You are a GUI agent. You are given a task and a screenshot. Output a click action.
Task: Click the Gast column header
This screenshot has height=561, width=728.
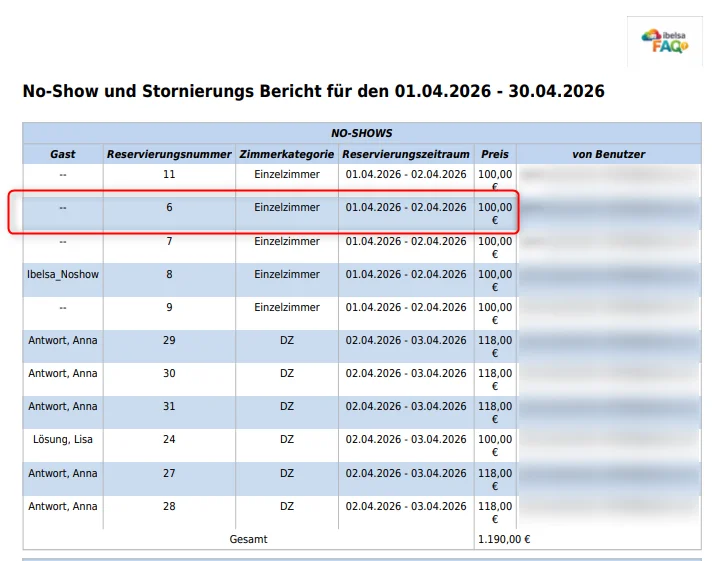(x=63, y=154)
